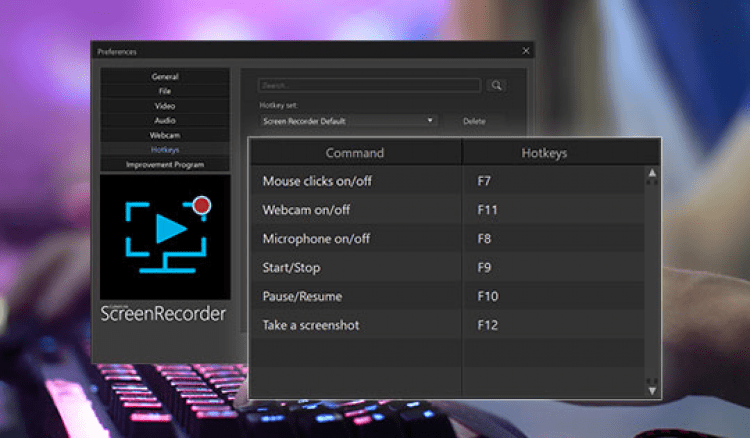
Task: Select the Hotkeys tab
Action: pos(165,149)
